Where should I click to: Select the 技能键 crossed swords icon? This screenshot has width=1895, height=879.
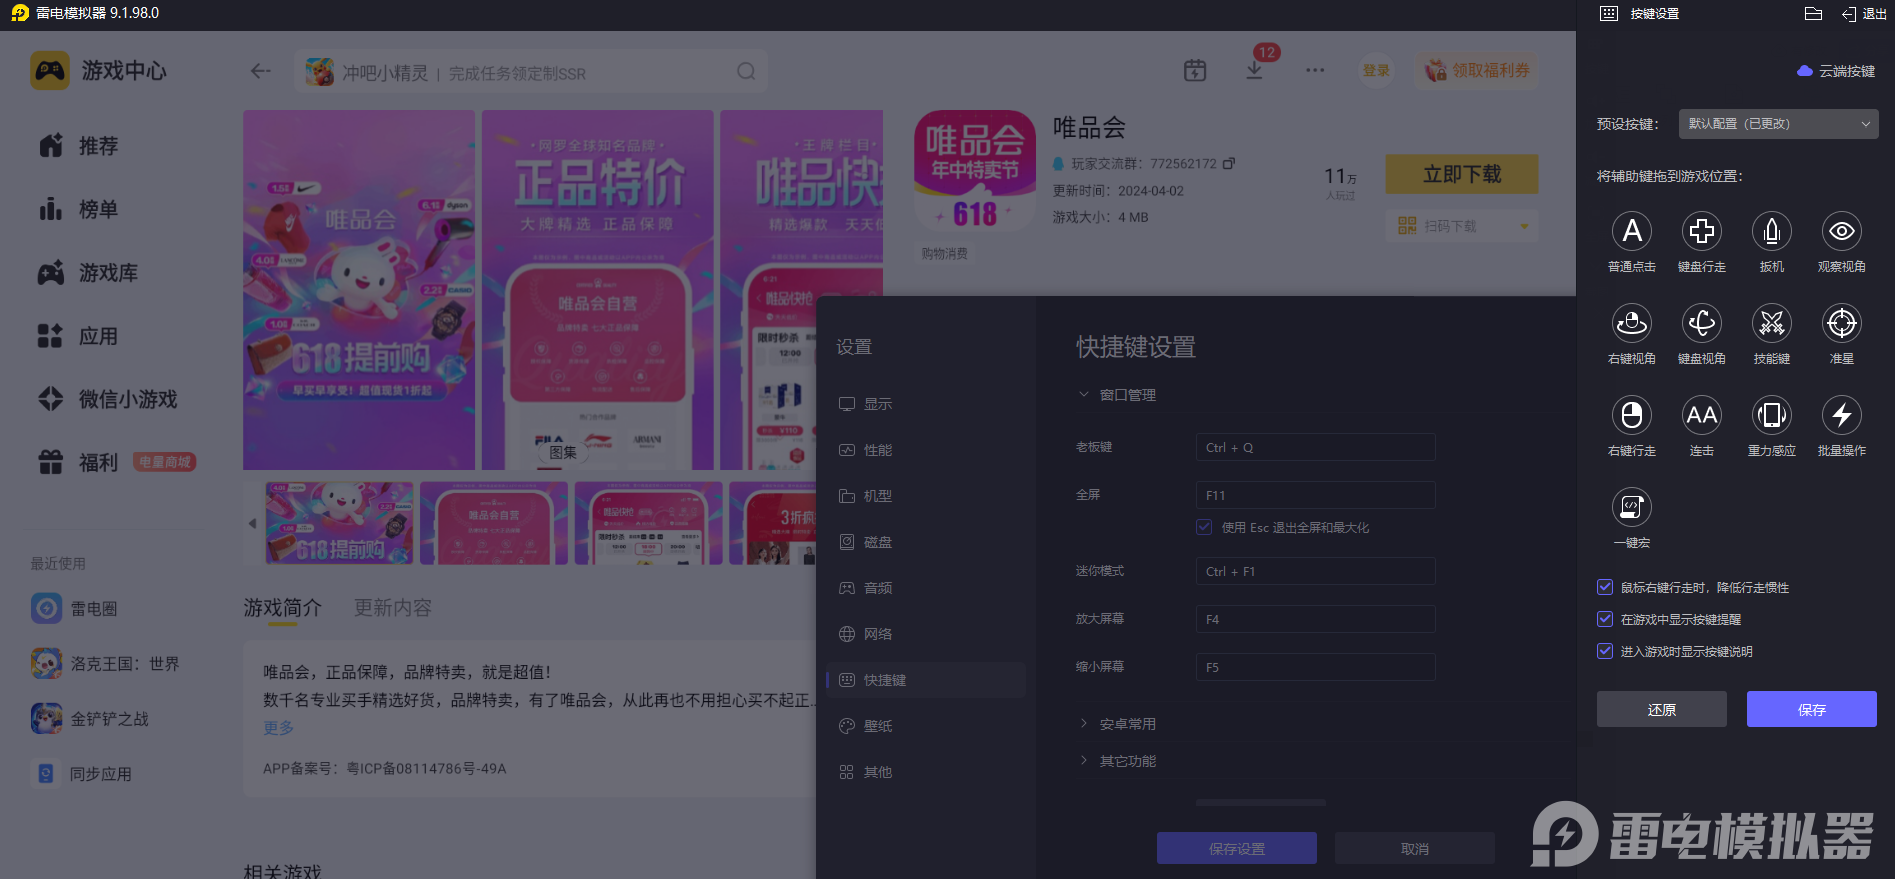(1772, 324)
